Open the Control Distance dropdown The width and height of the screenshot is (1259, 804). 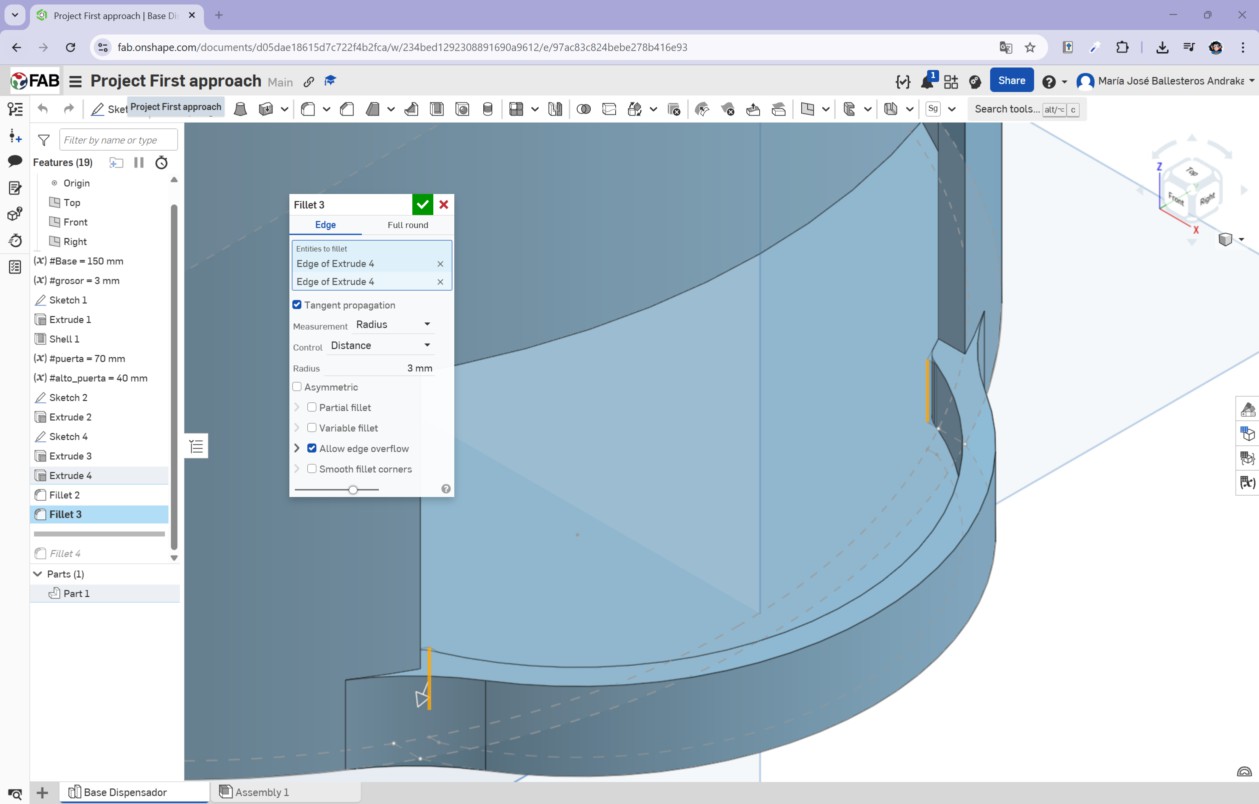(380, 346)
